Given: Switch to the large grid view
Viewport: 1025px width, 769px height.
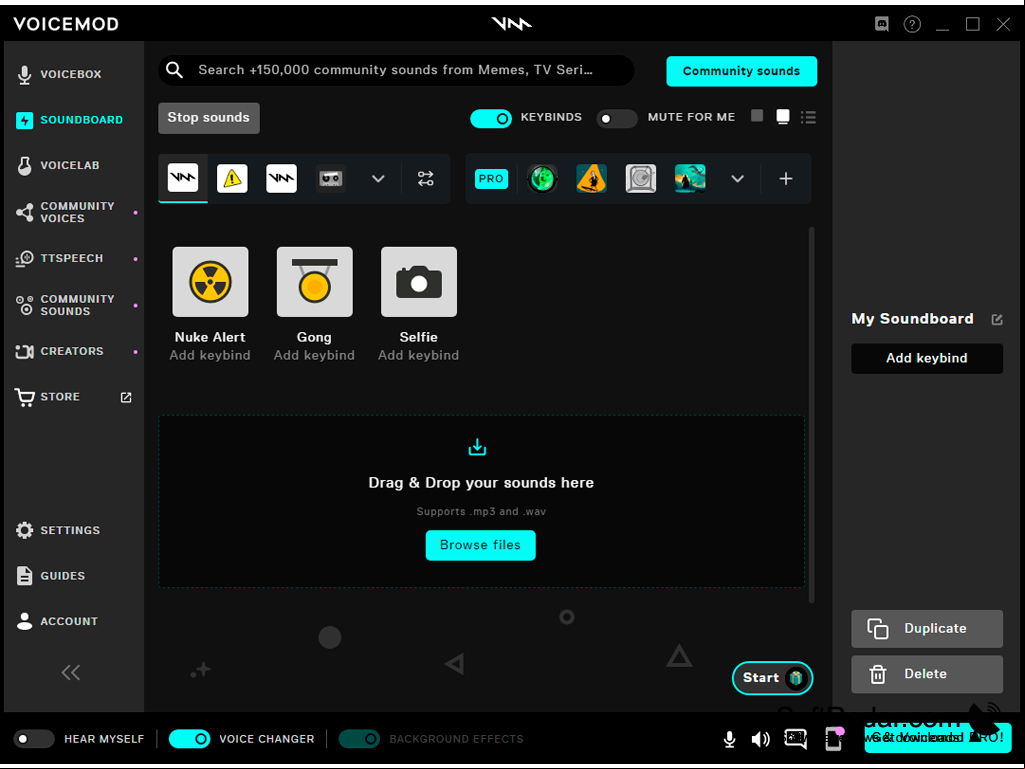Looking at the screenshot, I should pyautogui.click(x=782, y=117).
